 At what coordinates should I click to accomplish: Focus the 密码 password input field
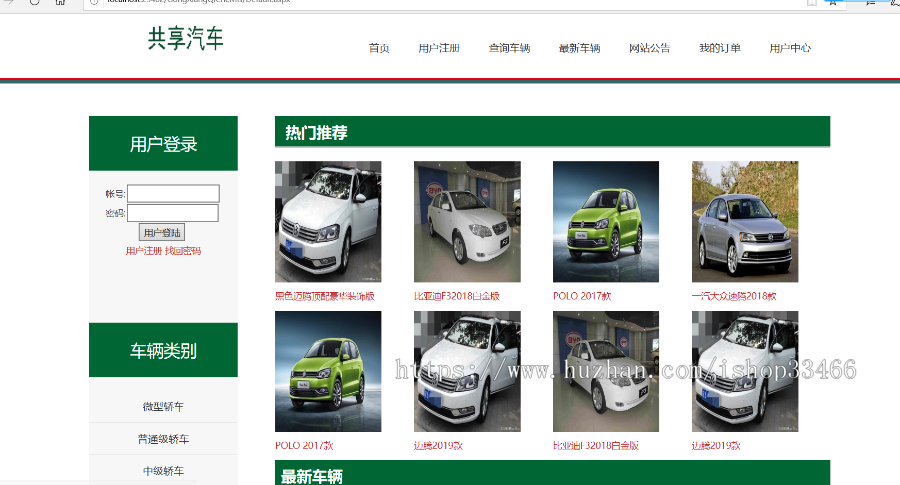pos(173,213)
